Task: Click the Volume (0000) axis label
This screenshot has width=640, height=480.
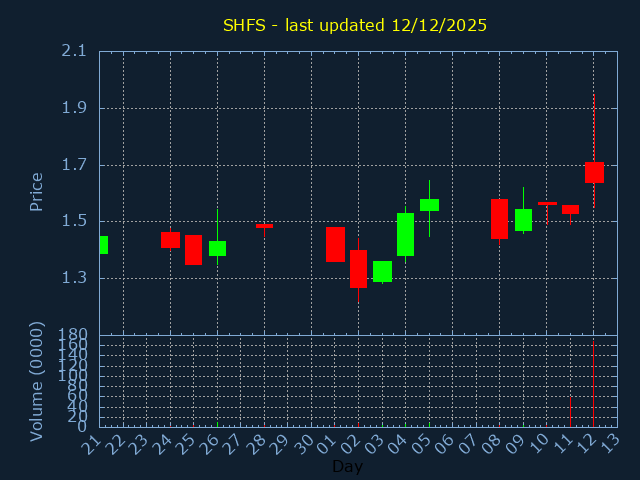Action: (x=37, y=381)
